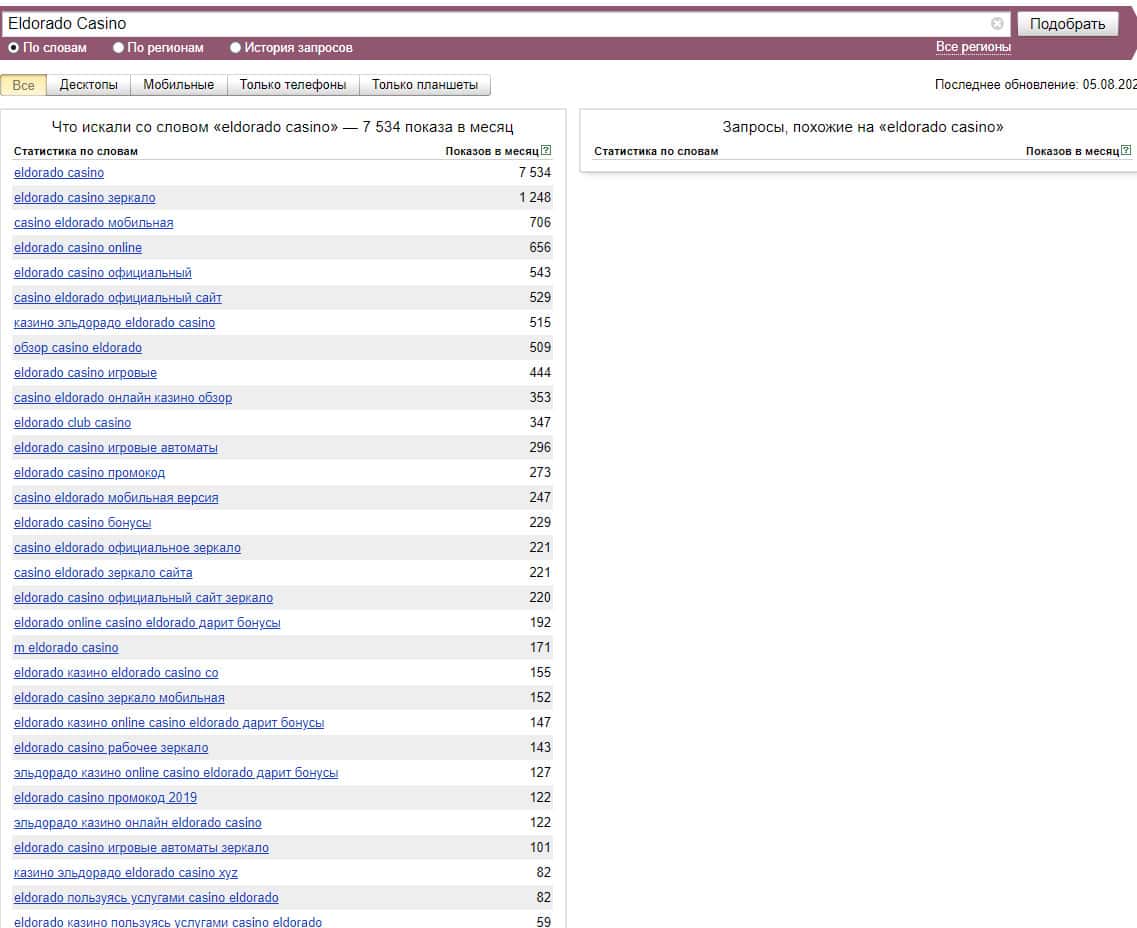Switch to the 'Мобильные' tab
The width and height of the screenshot is (1137, 928).
point(178,85)
